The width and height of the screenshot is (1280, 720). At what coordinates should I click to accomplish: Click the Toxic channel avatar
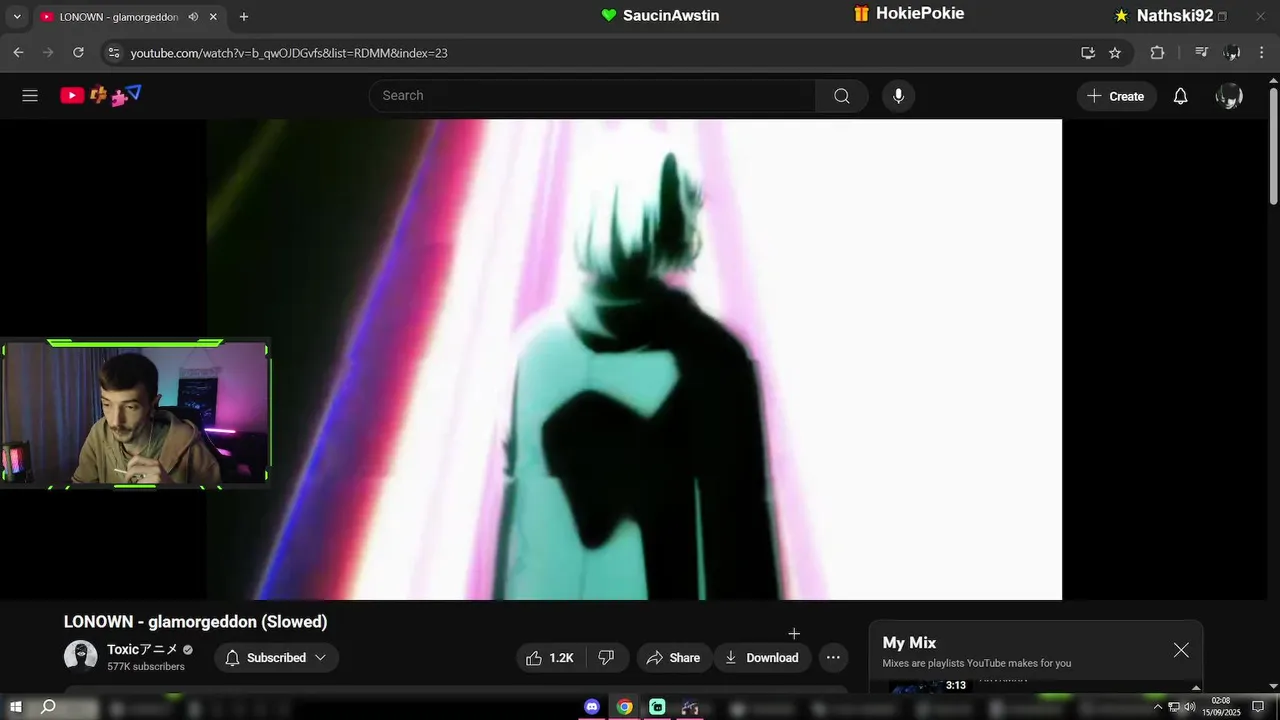(81, 657)
